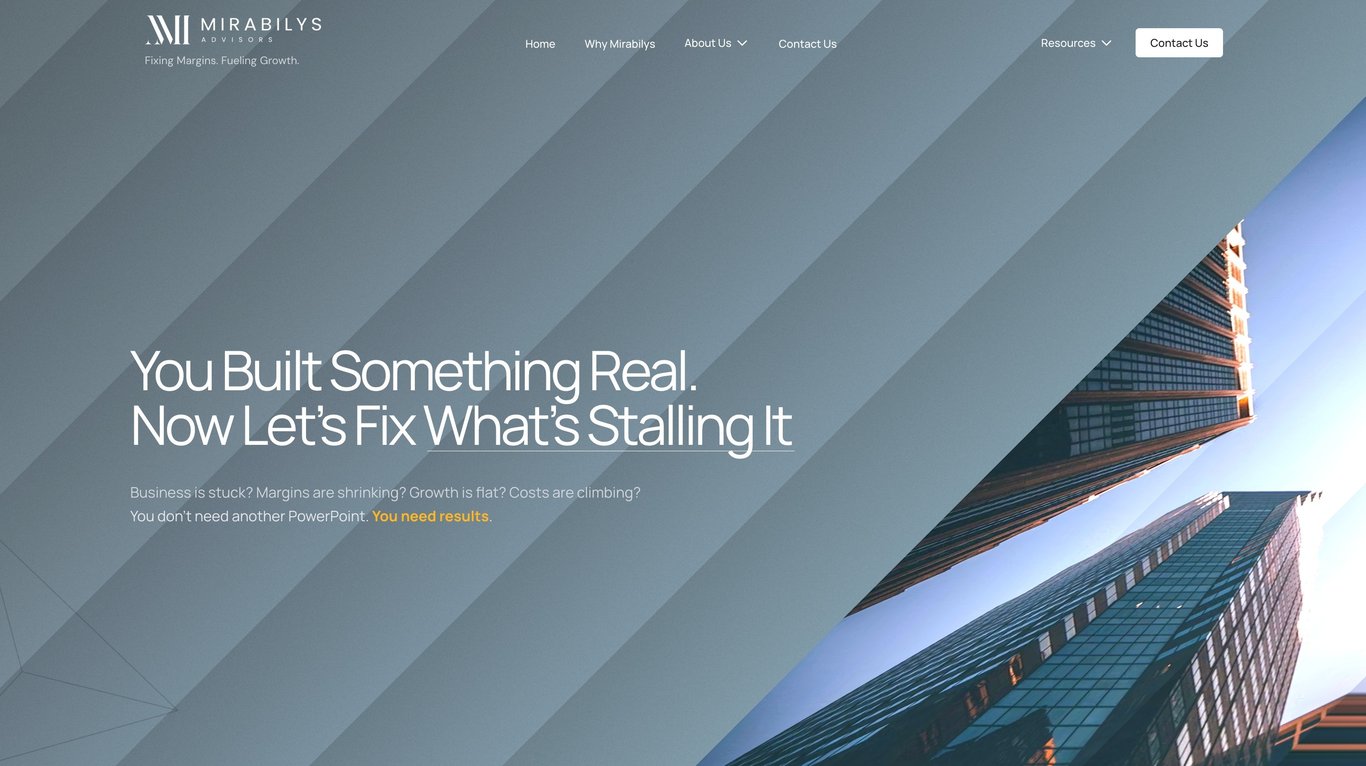Click the MIRABILYS ADVISORS wordmark
The image size is (1366, 766).
pos(261,29)
